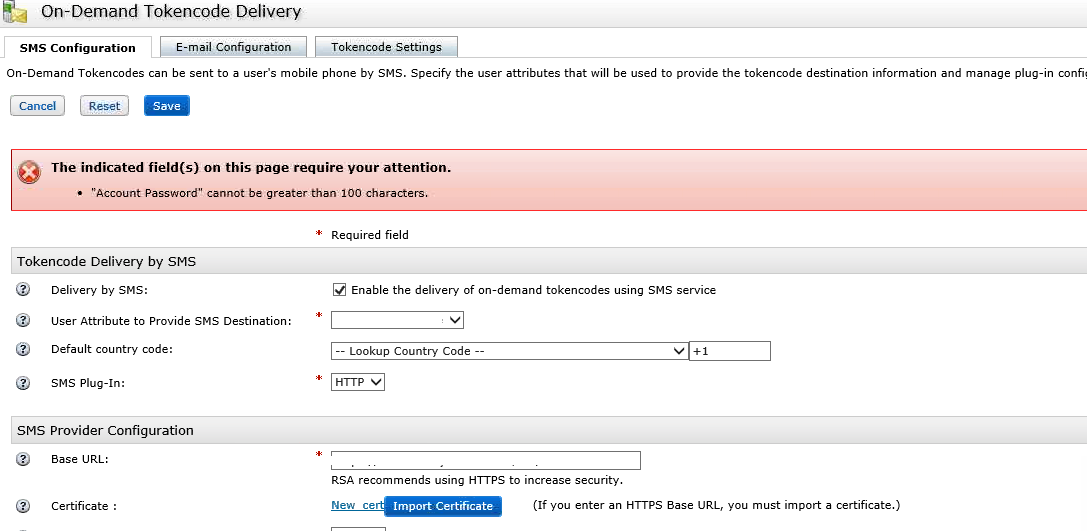
Task: Switch to E-mail Configuration tab
Action: pyautogui.click(x=233, y=47)
